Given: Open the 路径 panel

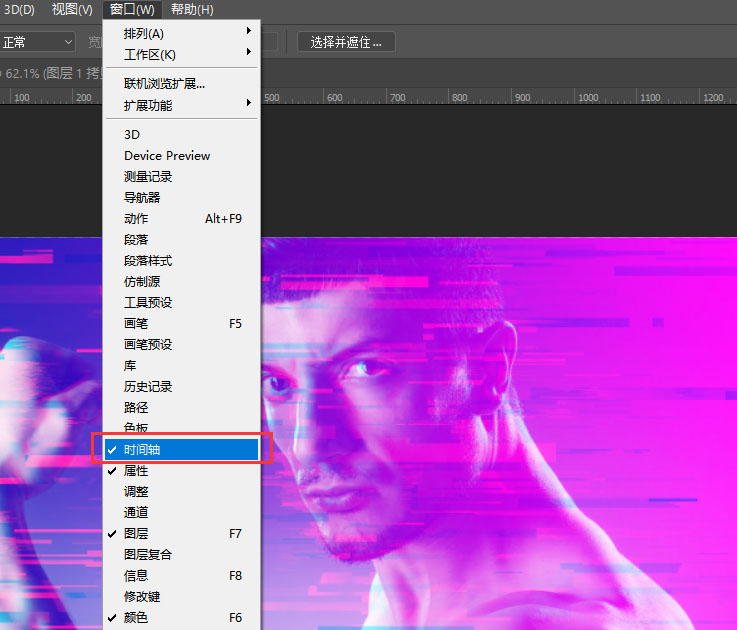Looking at the screenshot, I should 181,408.
